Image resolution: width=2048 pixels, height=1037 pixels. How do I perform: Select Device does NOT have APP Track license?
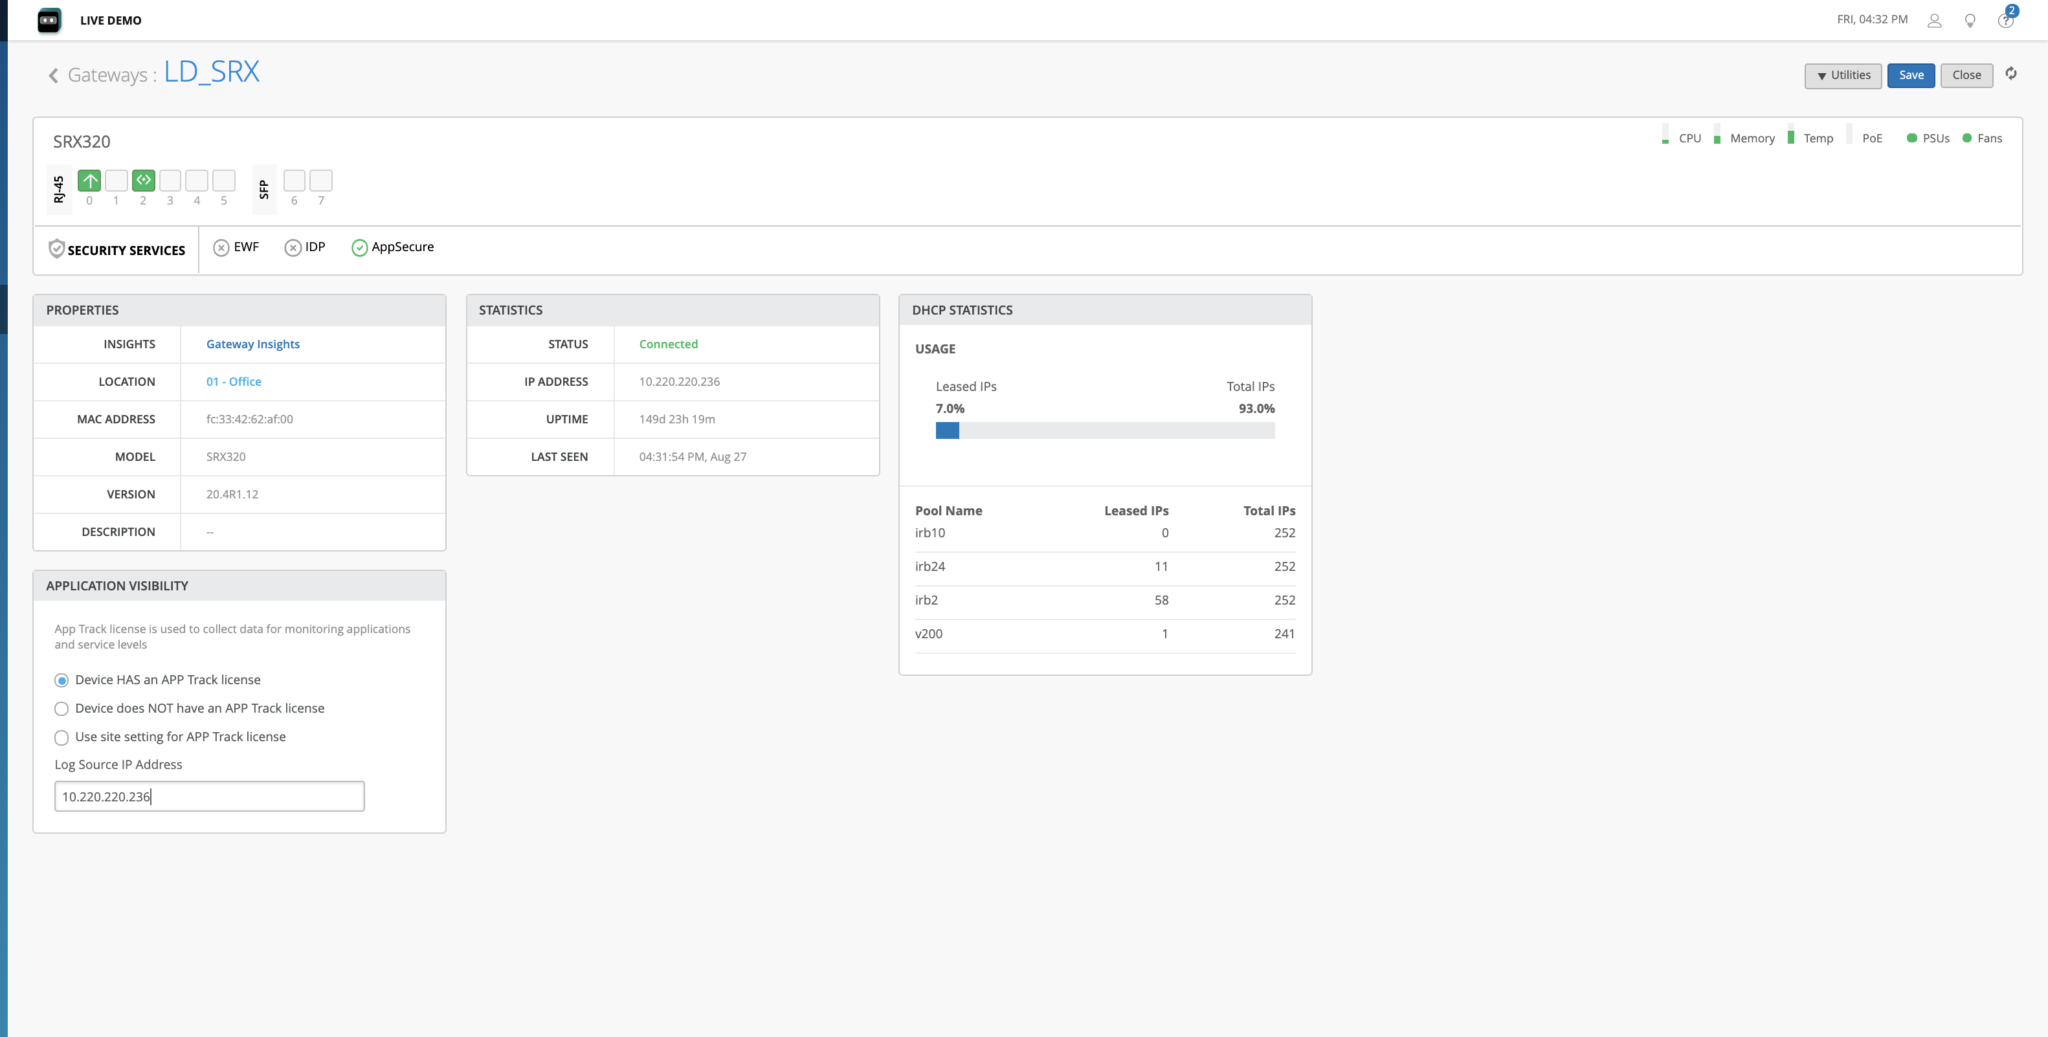pyautogui.click(x=62, y=709)
